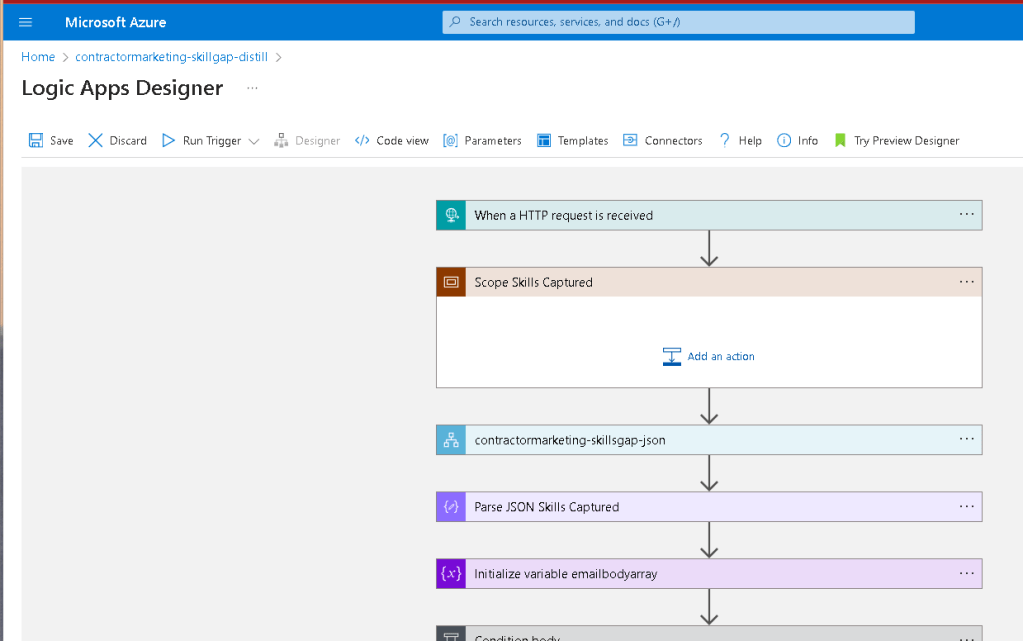
Task: Focus the Search resources, services, and docs field
Action: click(679, 22)
